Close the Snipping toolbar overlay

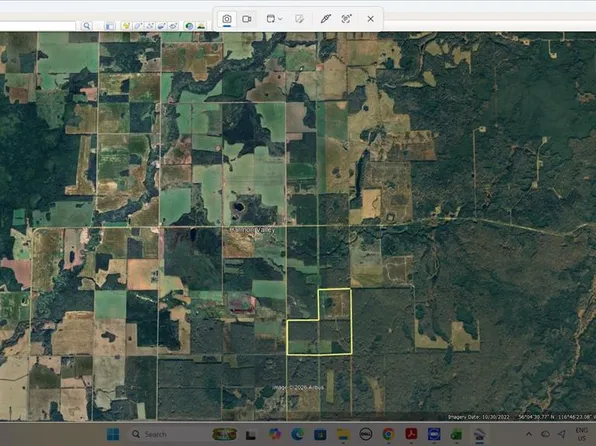coord(371,19)
